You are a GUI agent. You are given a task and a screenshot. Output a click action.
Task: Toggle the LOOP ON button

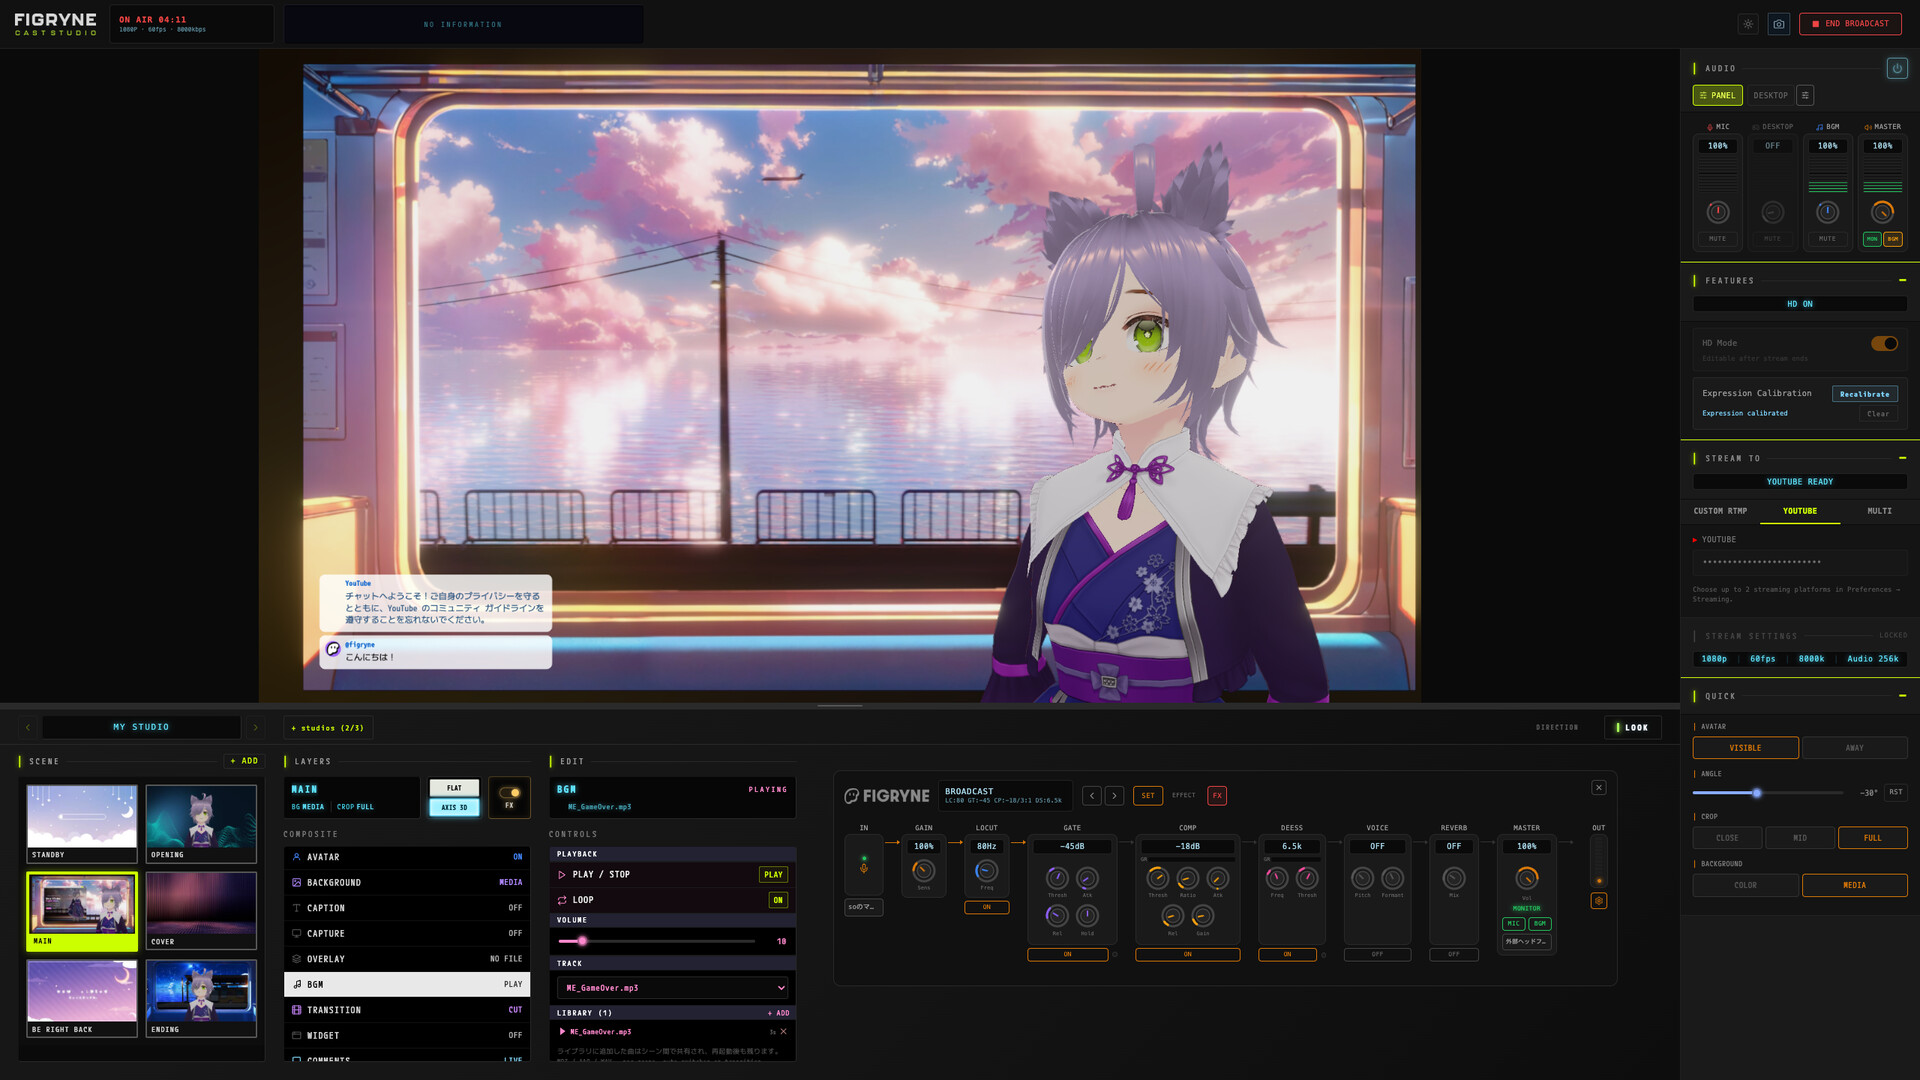pyautogui.click(x=778, y=900)
